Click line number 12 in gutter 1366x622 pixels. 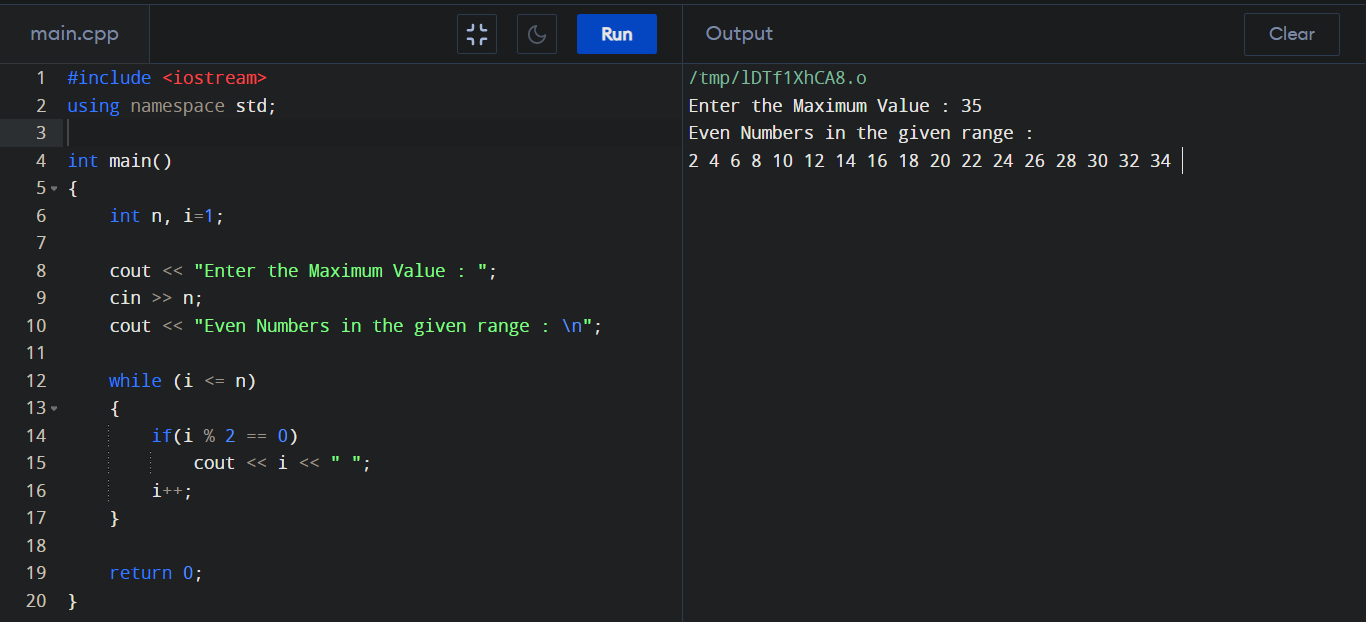click(36, 381)
